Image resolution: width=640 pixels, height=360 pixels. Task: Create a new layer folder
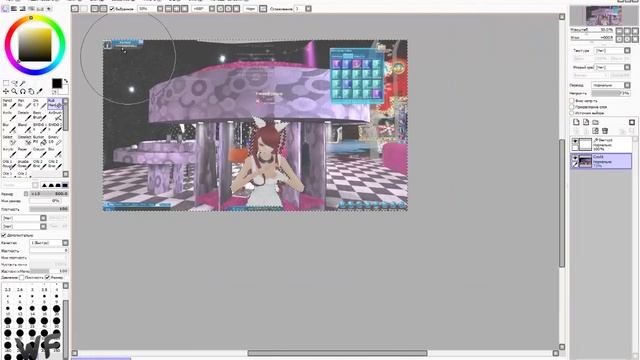pyautogui.click(x=596, y=122)
